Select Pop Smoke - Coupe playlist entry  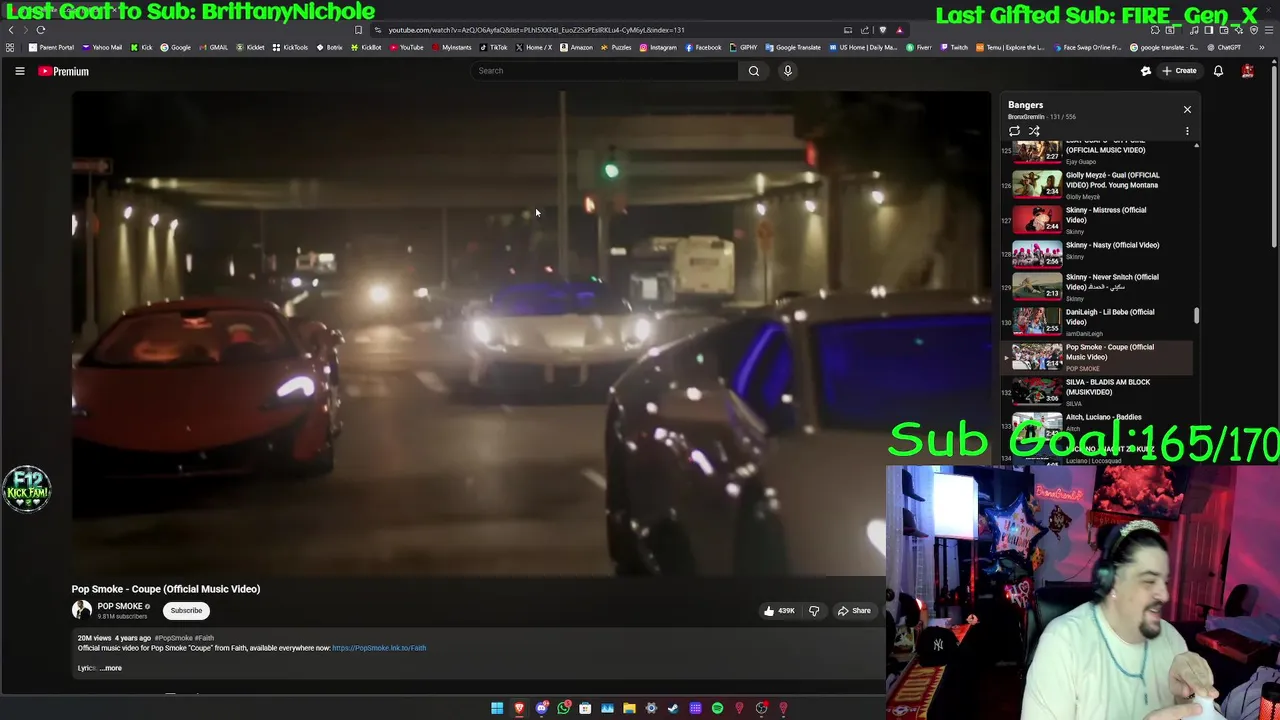point(1097,356)
